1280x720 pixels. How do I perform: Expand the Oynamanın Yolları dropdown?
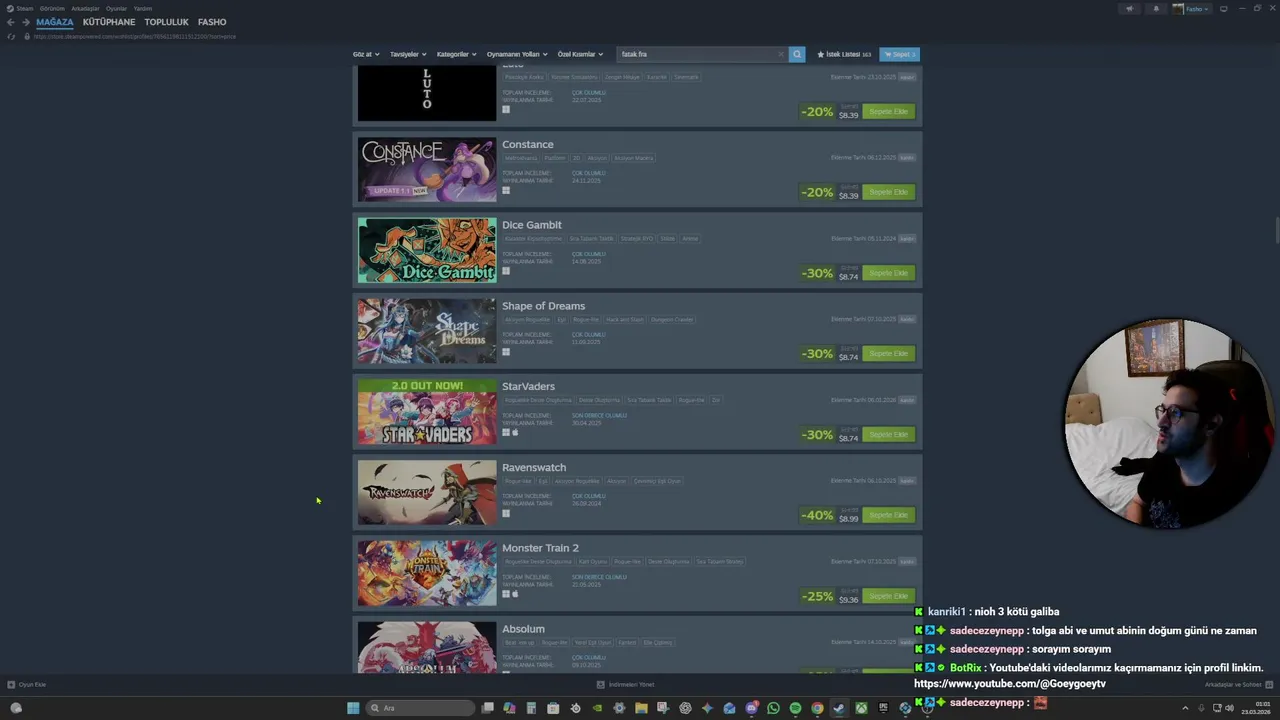coord(517,54)
